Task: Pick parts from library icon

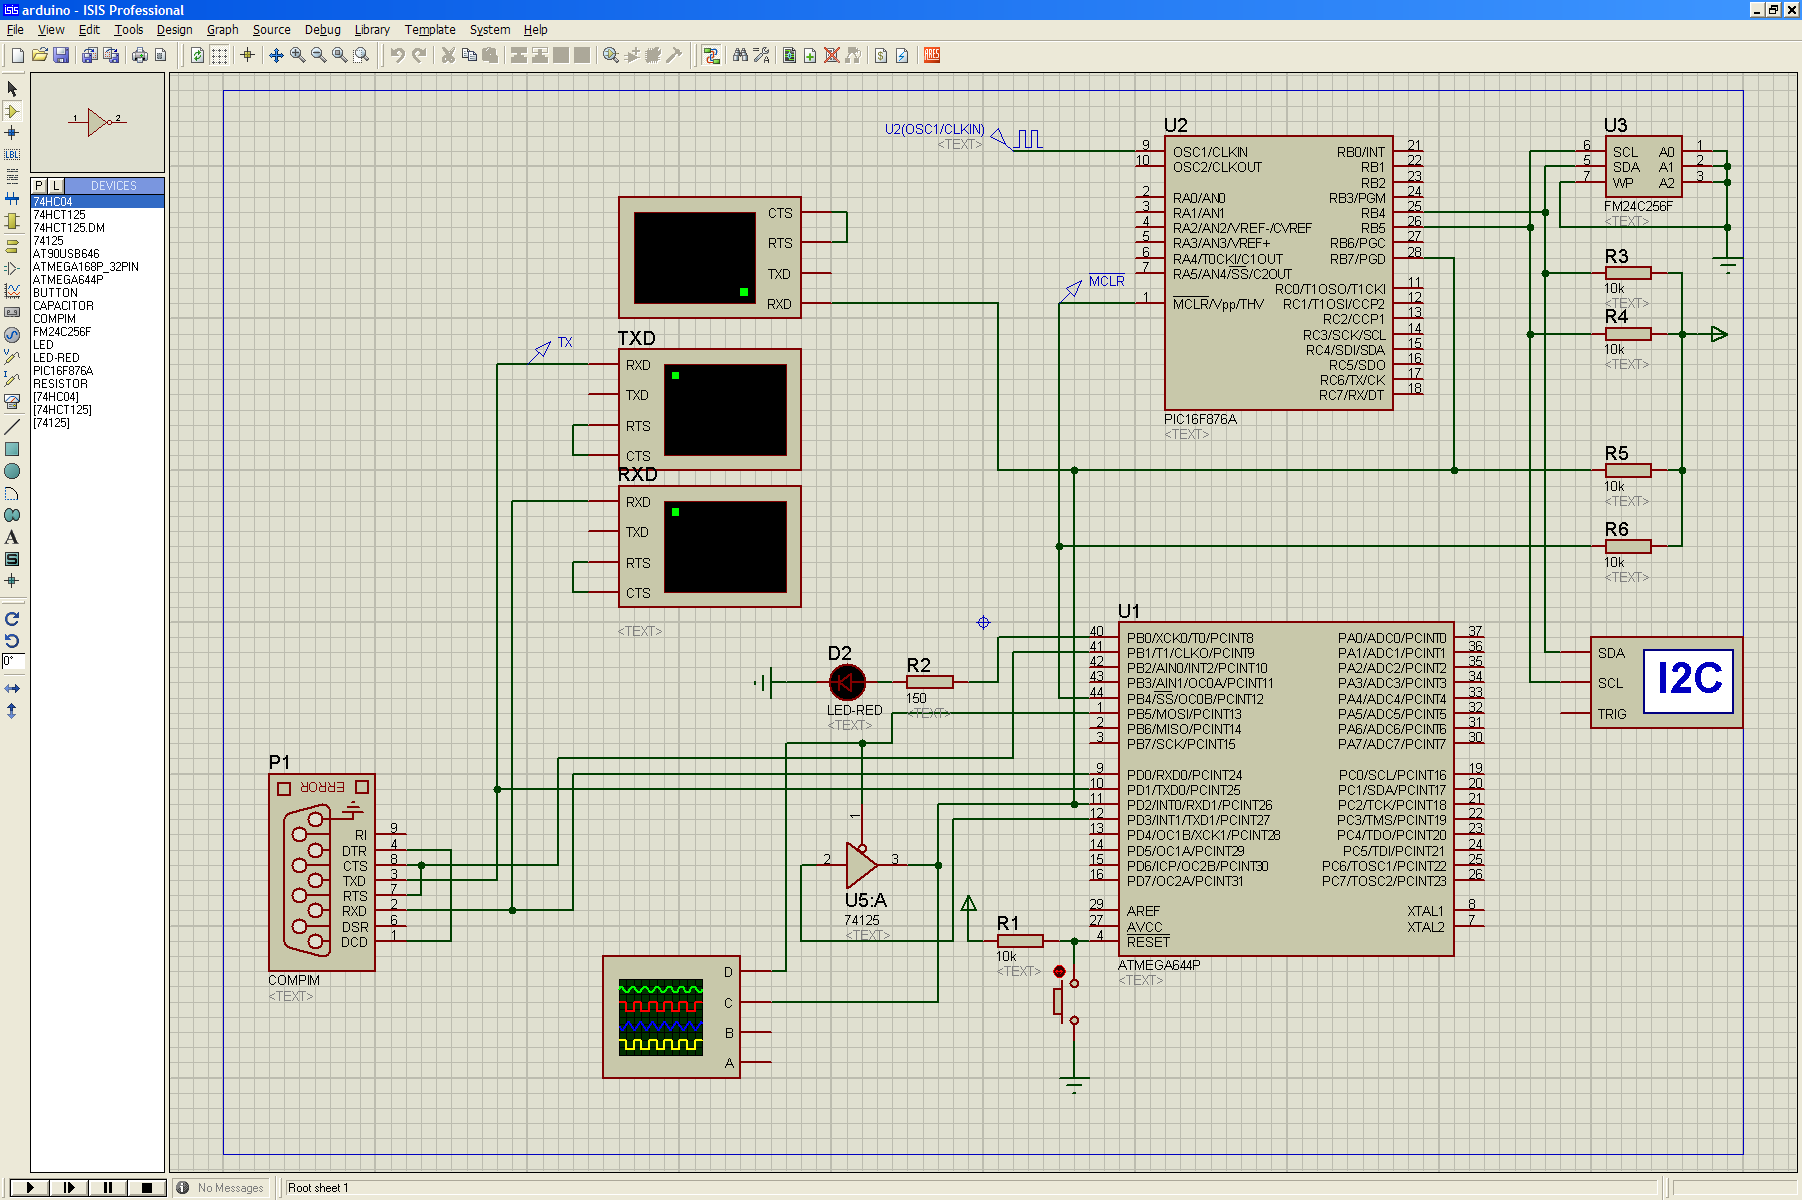Action: [x=611, y=55]
